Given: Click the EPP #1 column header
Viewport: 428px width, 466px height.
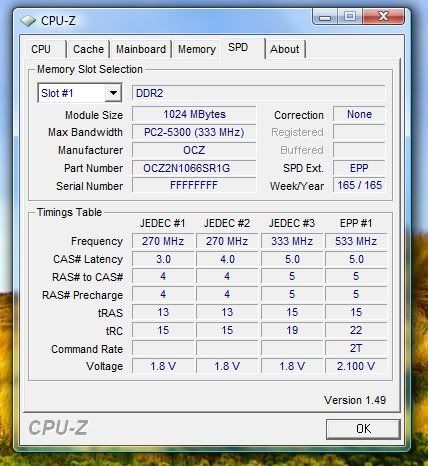Looking at the screenshot, I should click(x=356, y=223).
